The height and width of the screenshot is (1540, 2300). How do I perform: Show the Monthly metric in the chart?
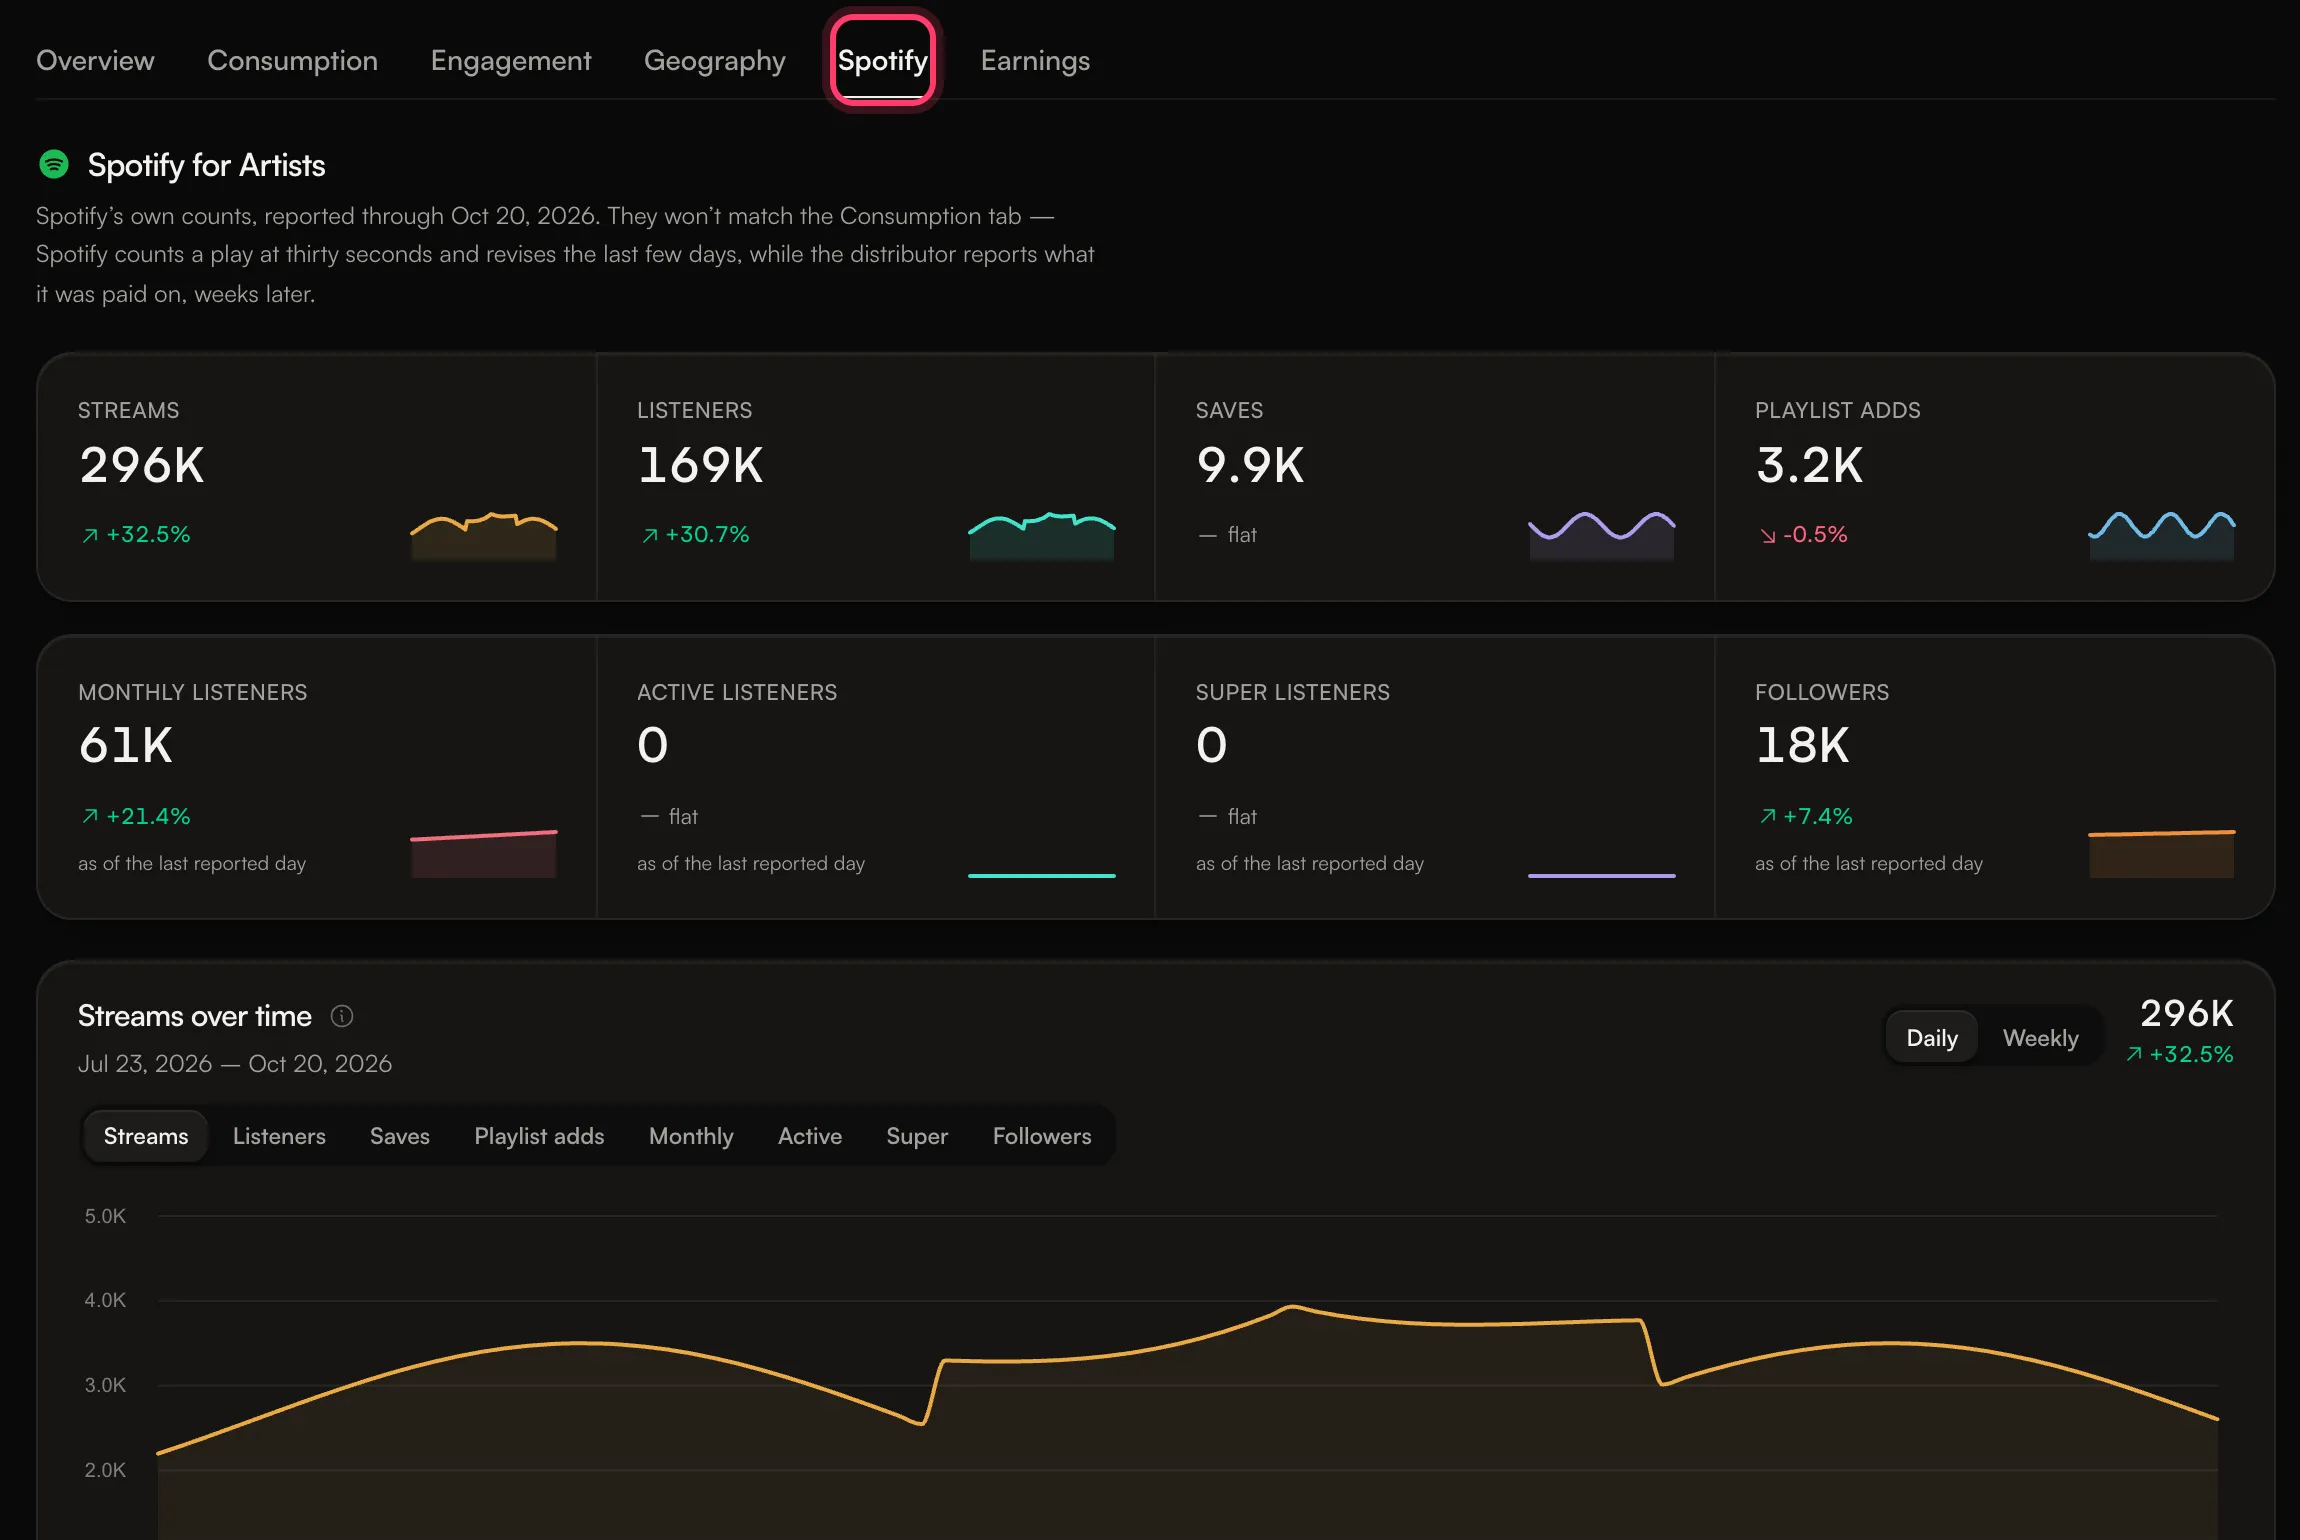691,1136
